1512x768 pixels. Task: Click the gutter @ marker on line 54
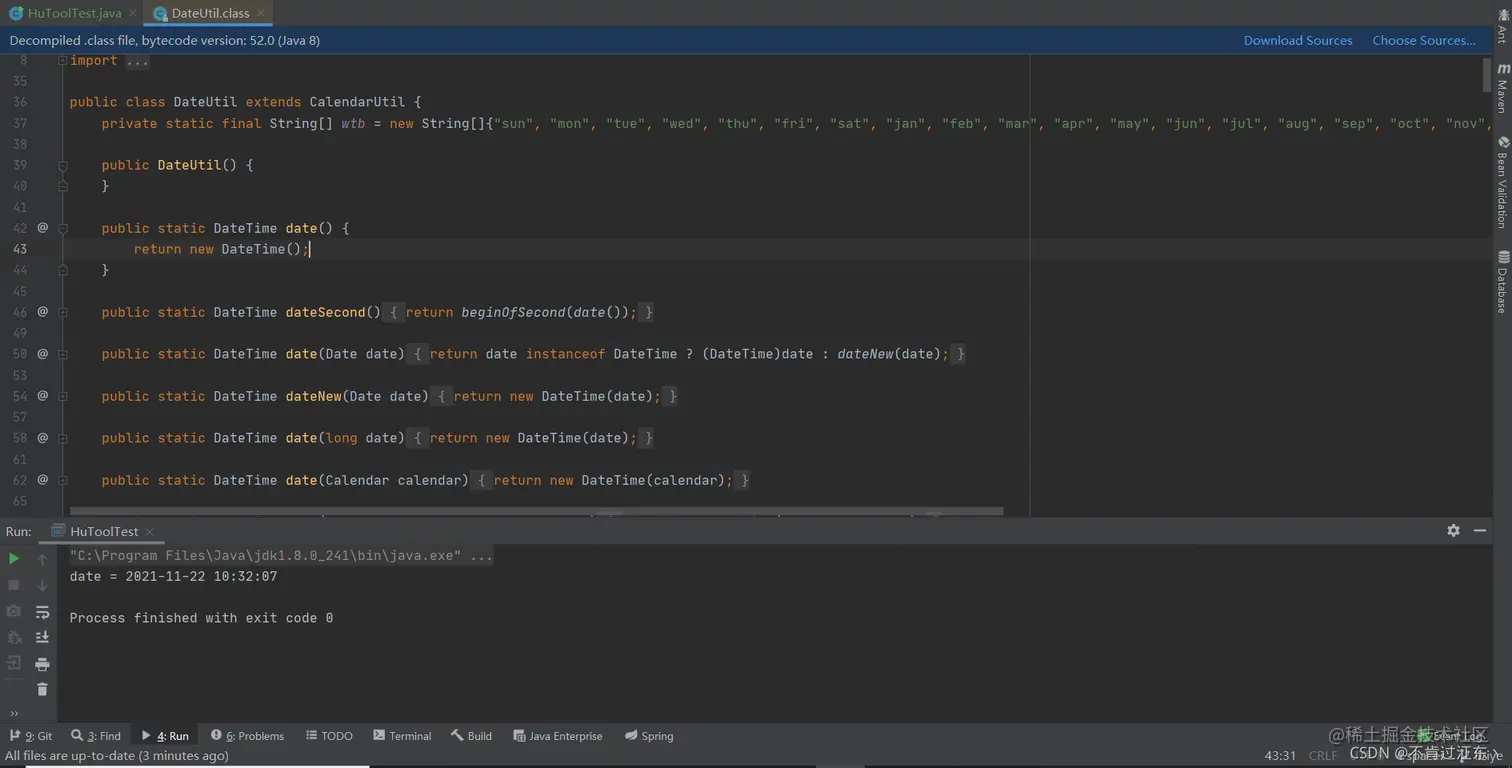(43, 396)
